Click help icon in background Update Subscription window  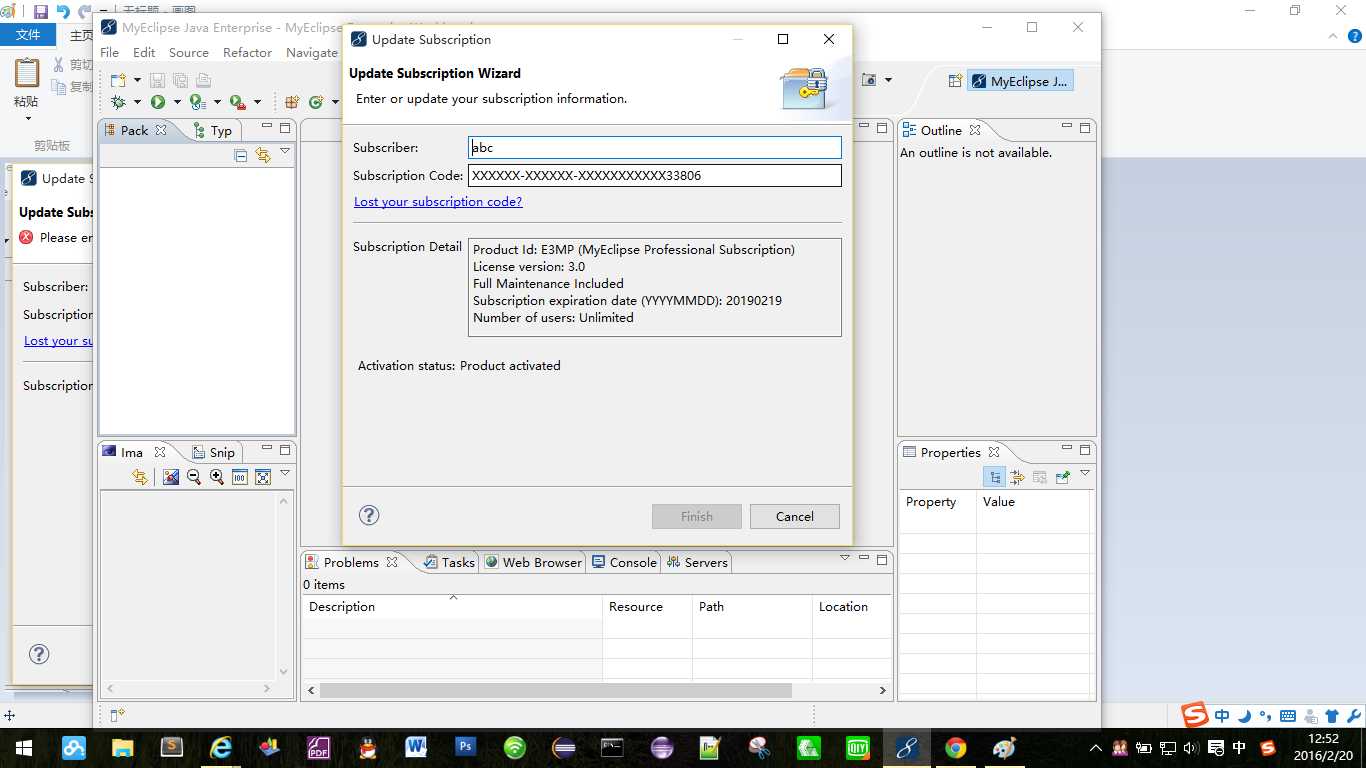[x=38, y=654]
